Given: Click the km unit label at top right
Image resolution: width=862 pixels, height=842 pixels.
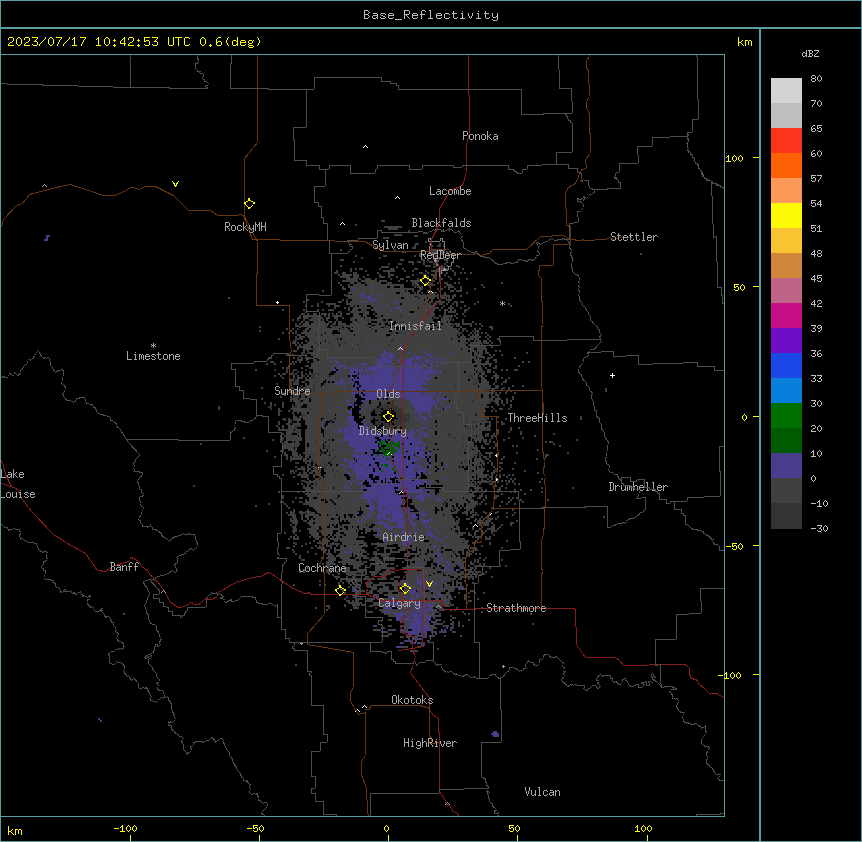Looking at the screenshot, I should (745, 42).
